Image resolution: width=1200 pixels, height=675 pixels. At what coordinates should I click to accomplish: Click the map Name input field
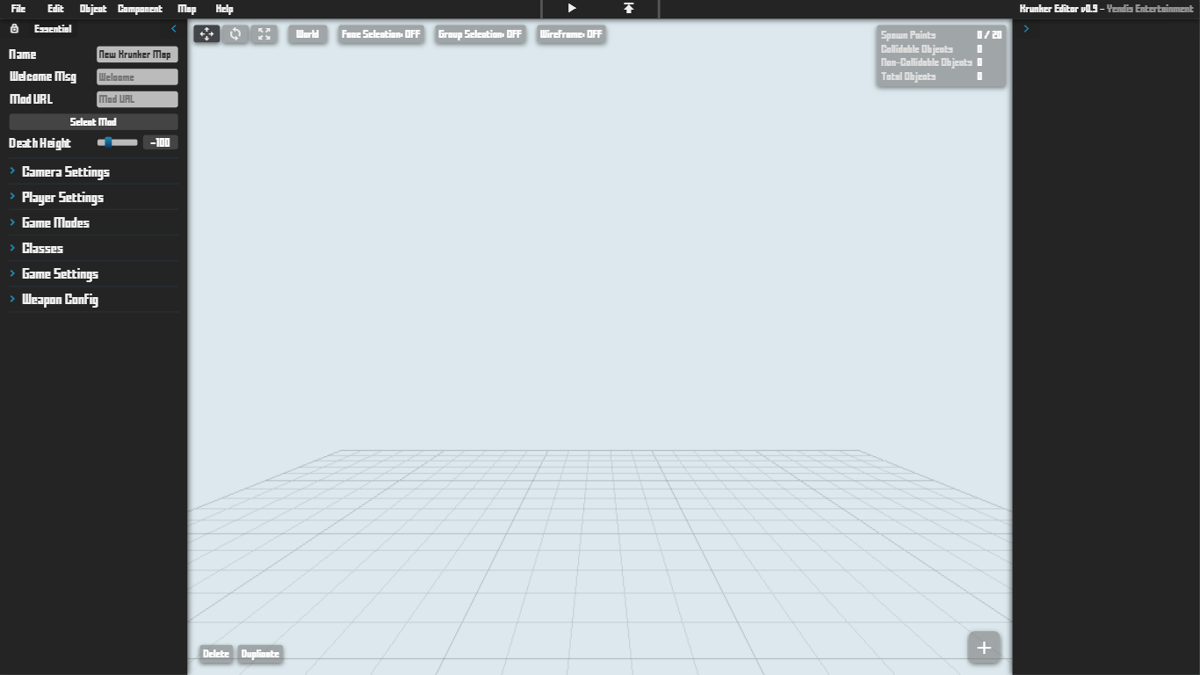[x=136, y=54]
